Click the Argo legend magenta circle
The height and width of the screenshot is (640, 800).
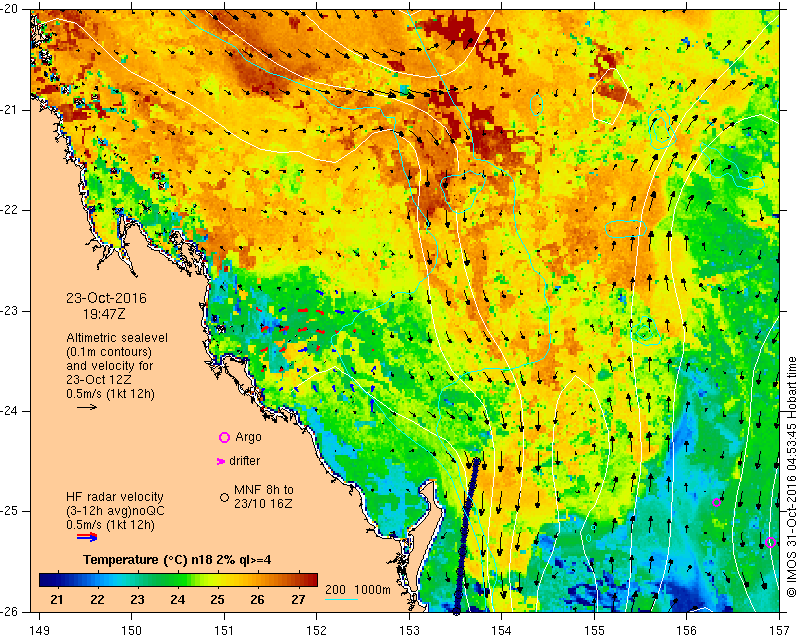(224, 437)
